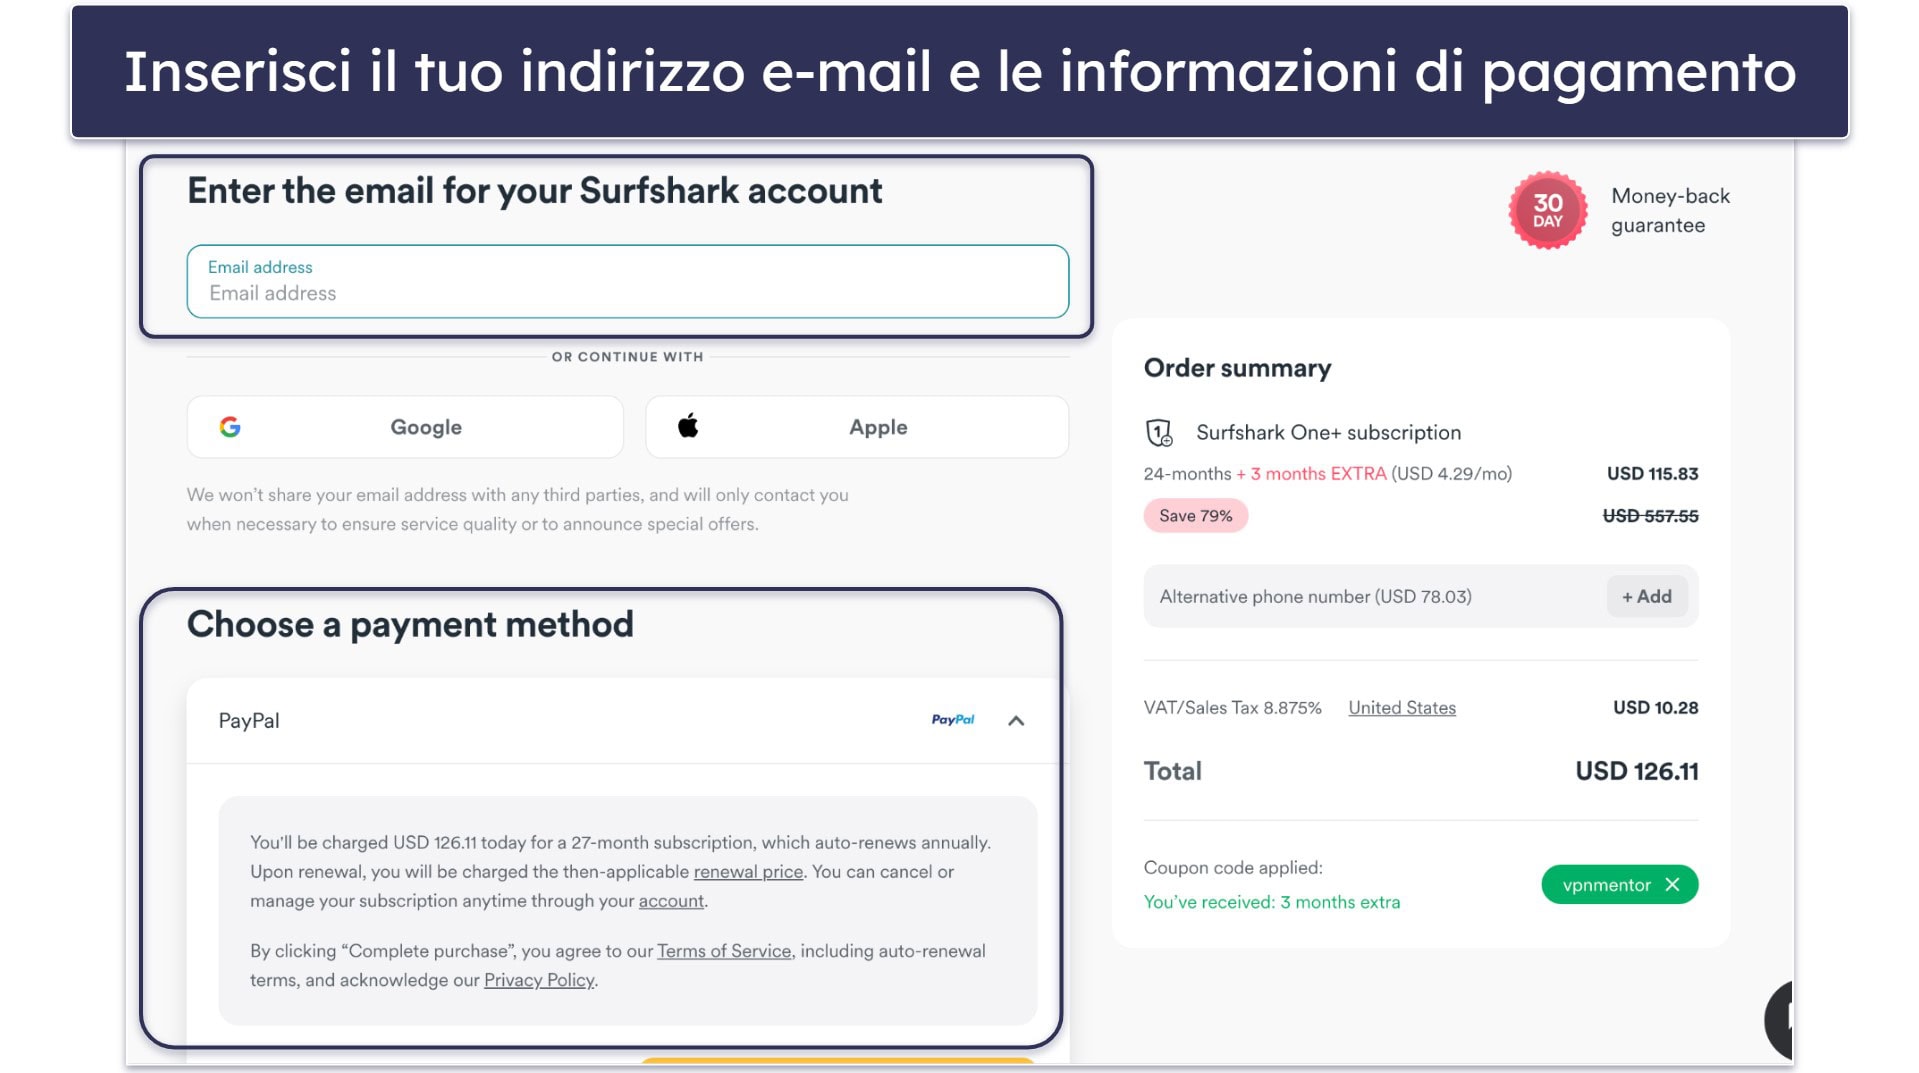Open the renewal price link

(x=748, y=872)
